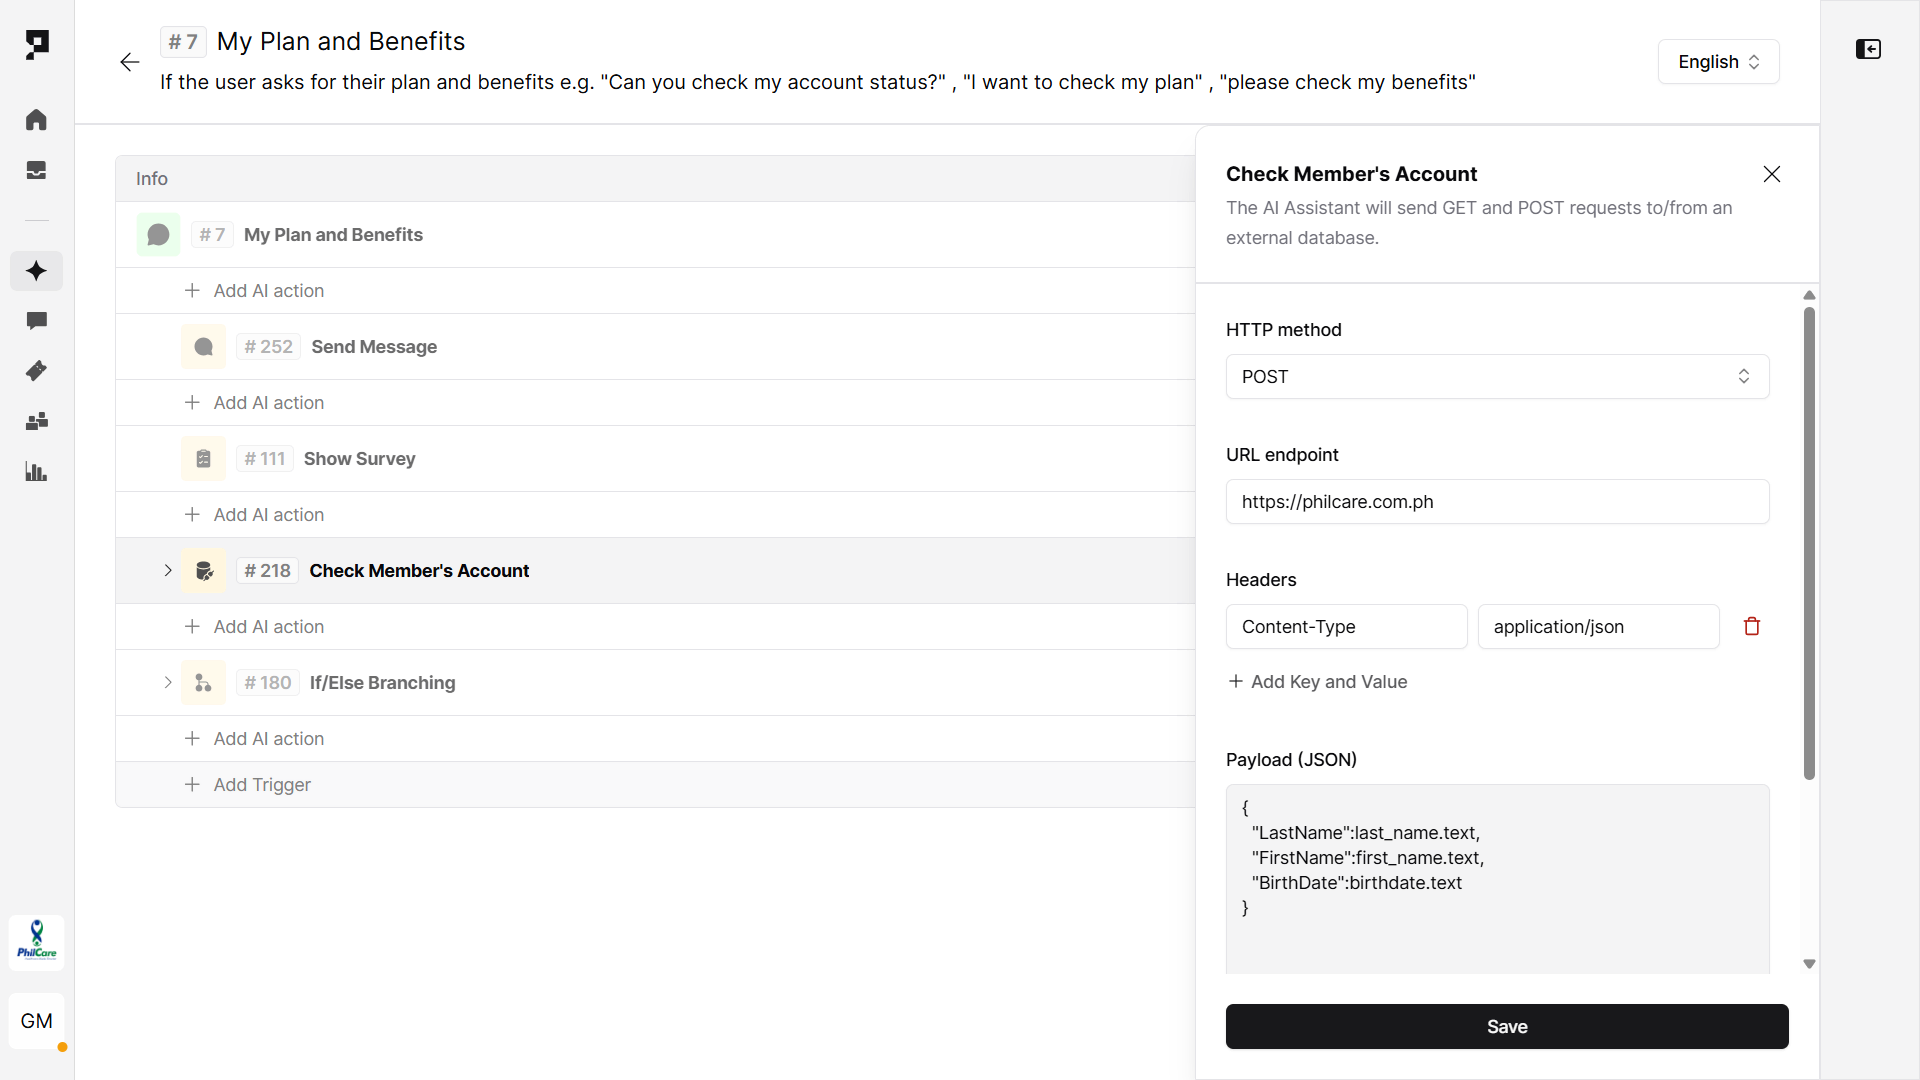Viewport: 1920px width, 1080px height.
Task: Open the team members sidebar icon
Action: coord(36,421)
